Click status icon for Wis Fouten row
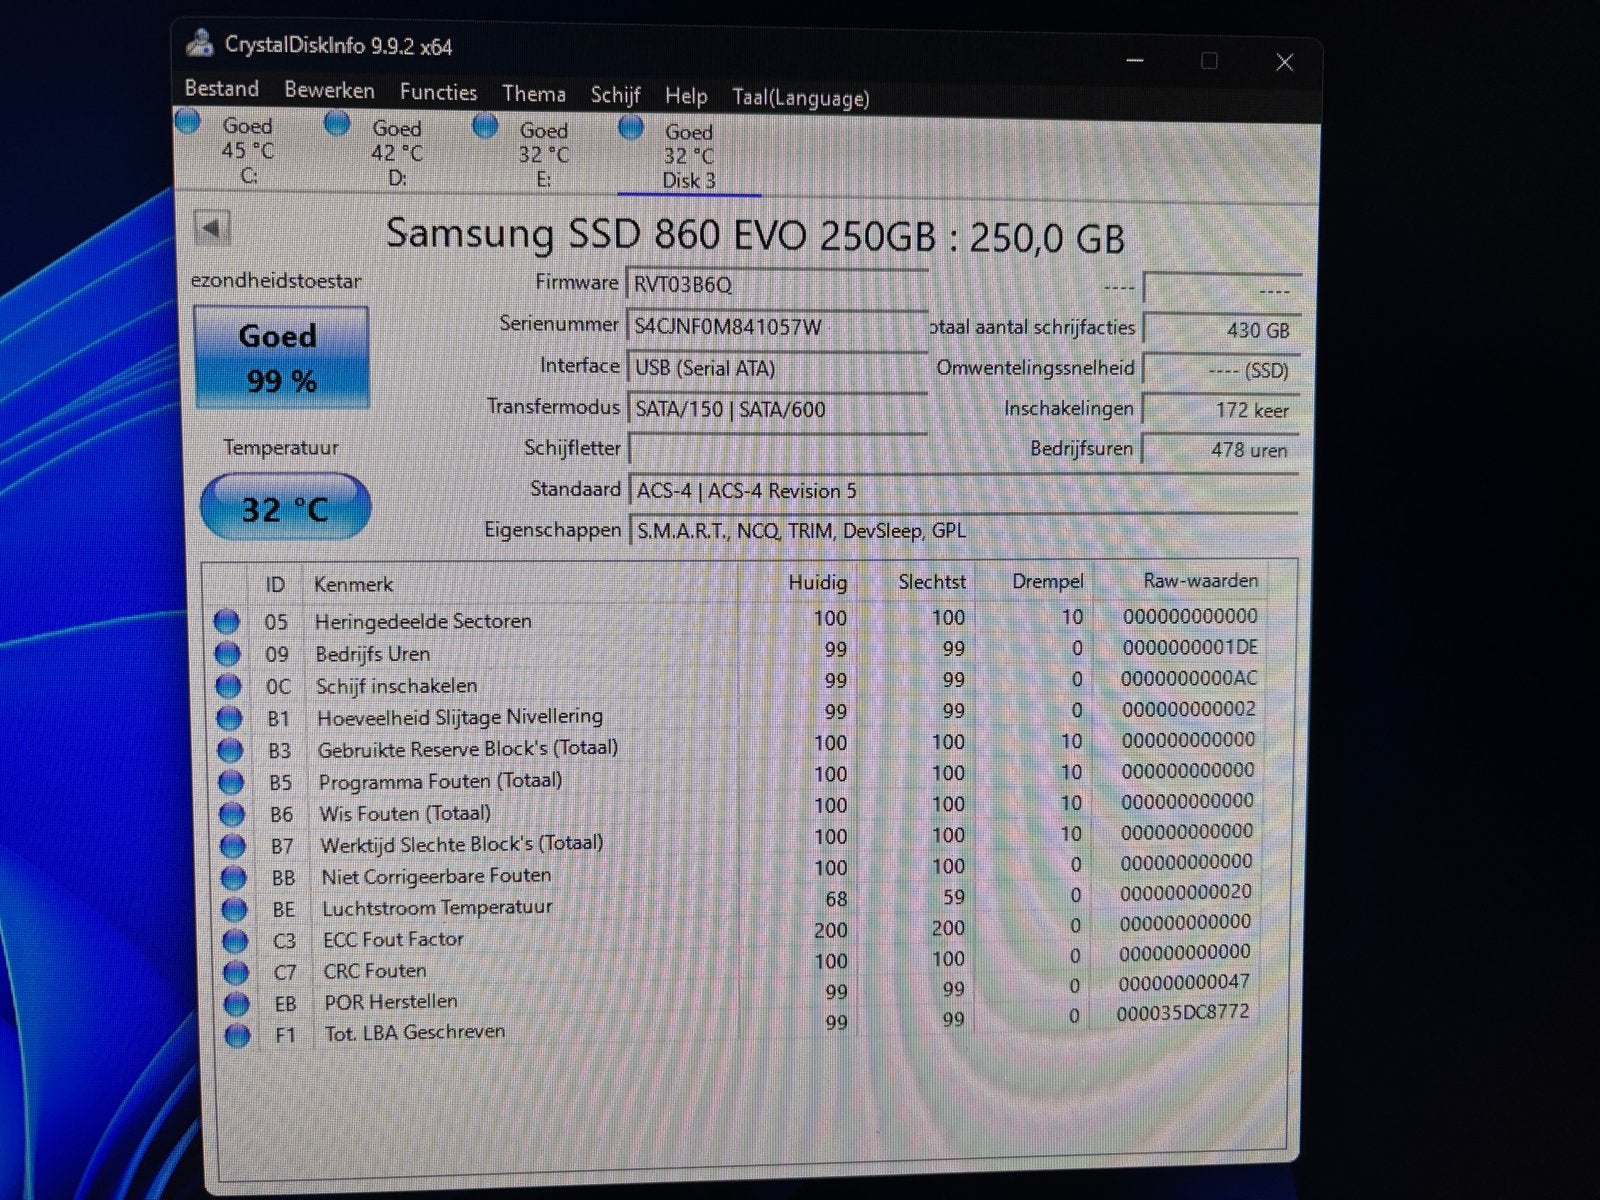The height and width of the screenshot is (1200, 1600). 232,814
